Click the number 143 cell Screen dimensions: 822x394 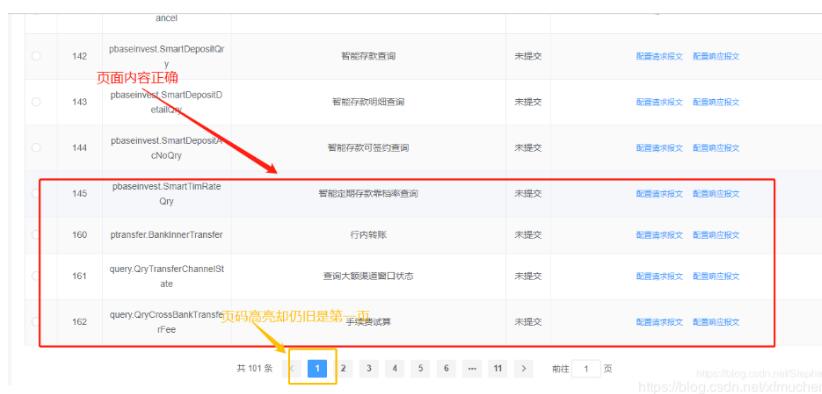(x=79, y=102)
